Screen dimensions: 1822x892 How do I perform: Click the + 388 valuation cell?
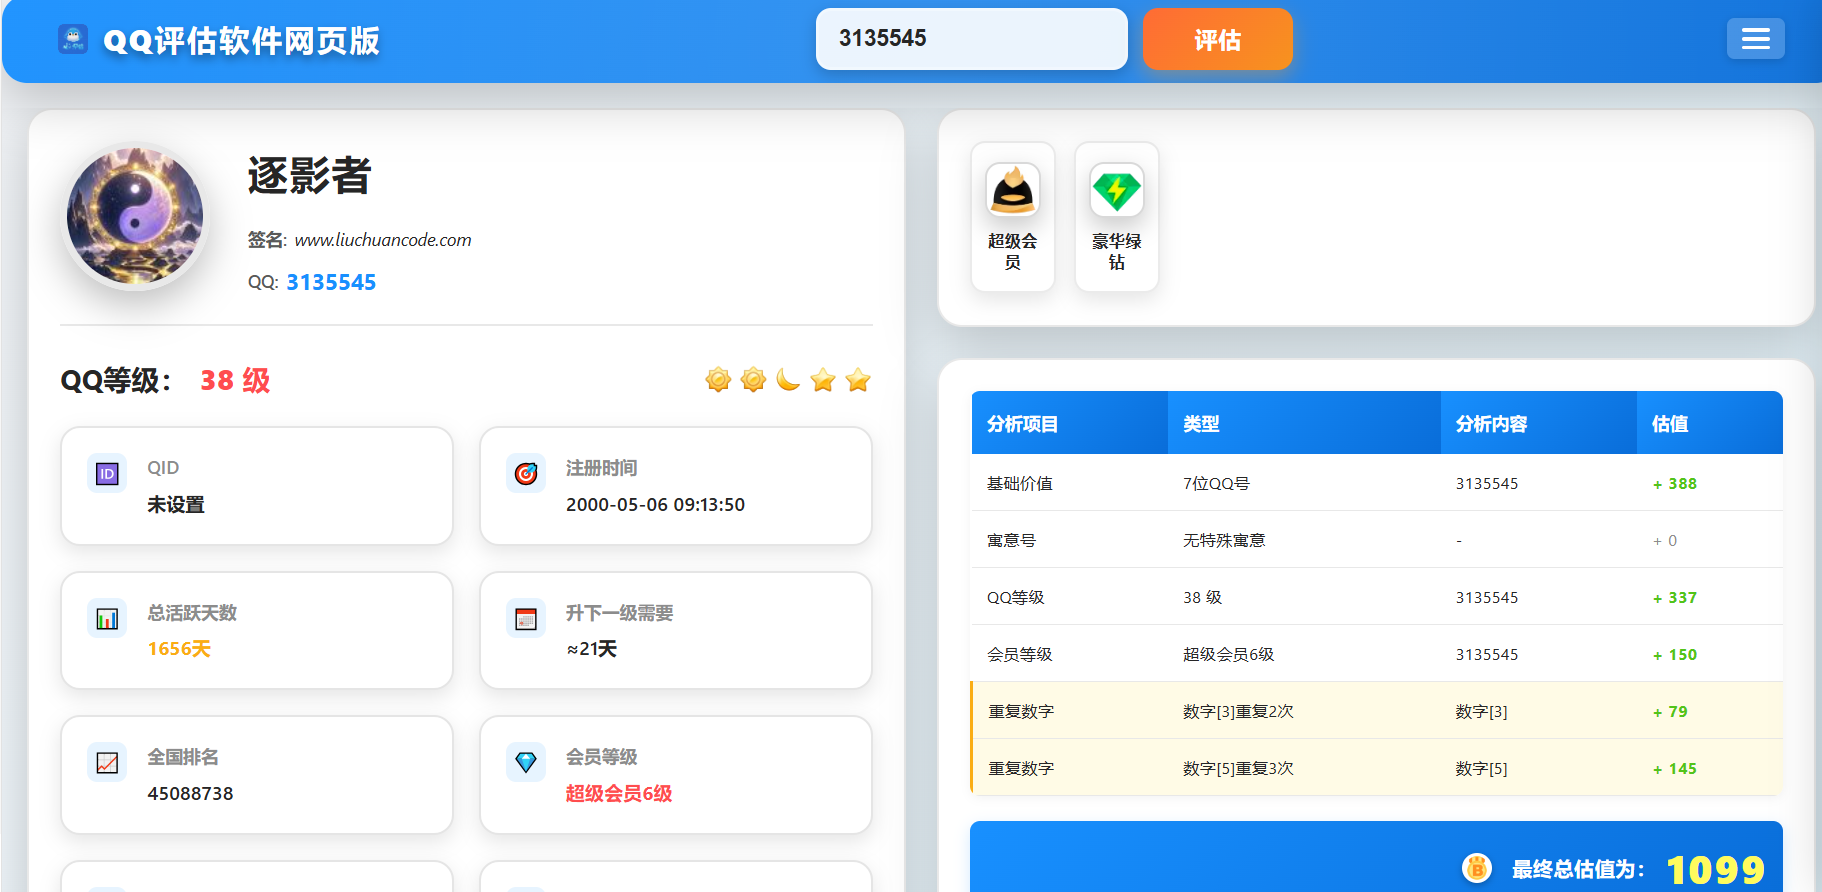pos(1675,484)
